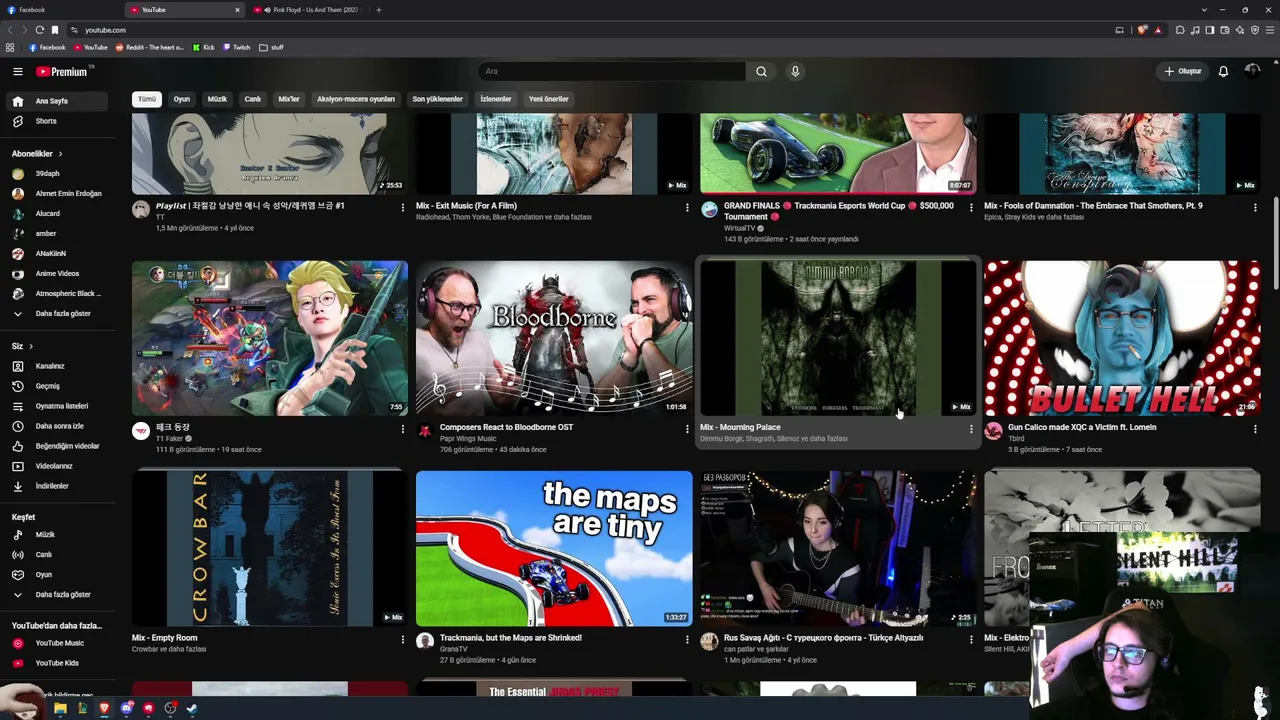
Task: Open Daha sonra izle watch later
Action: click(x=58, y=426)
